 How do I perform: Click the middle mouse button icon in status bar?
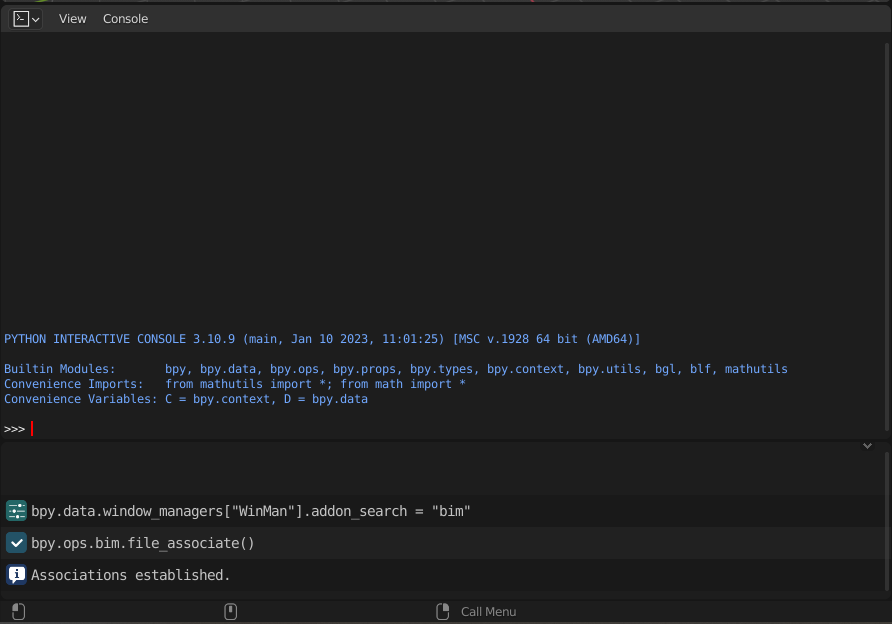[230, 611]
